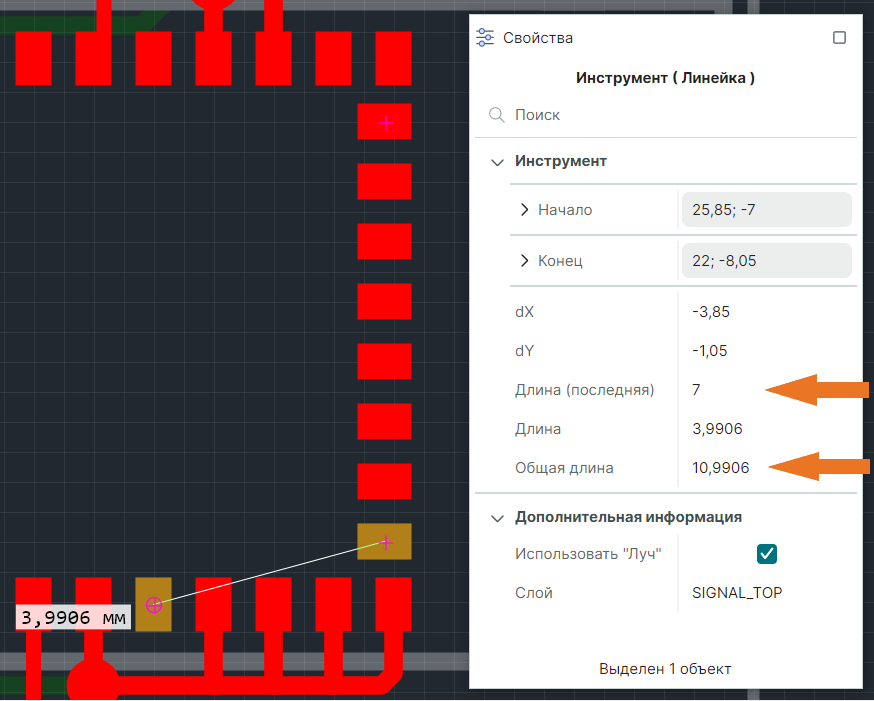The width and height of the screenshot is (874, 701).
Task: Click the Начало value field 25,85; -7
Action: pyautogui.click(x=766, y=210)
